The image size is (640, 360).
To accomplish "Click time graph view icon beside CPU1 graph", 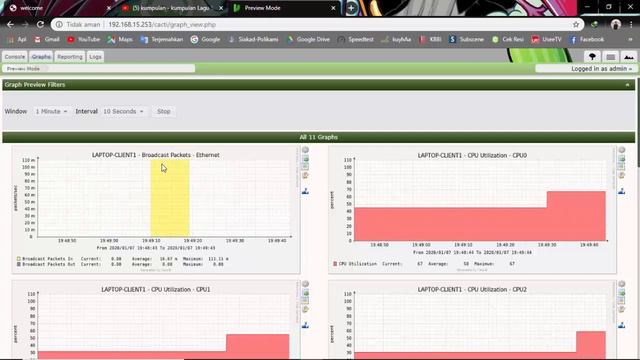I will [305, 300].
